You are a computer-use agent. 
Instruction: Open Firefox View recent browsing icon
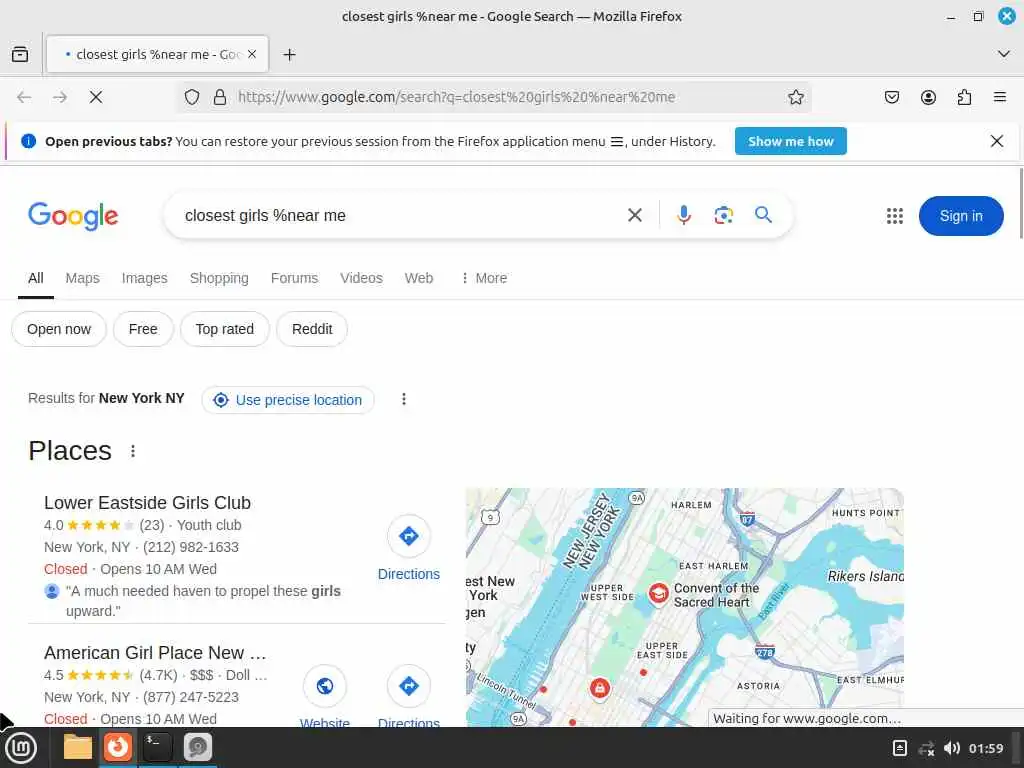pyautogui.click(x=20, y=54)
